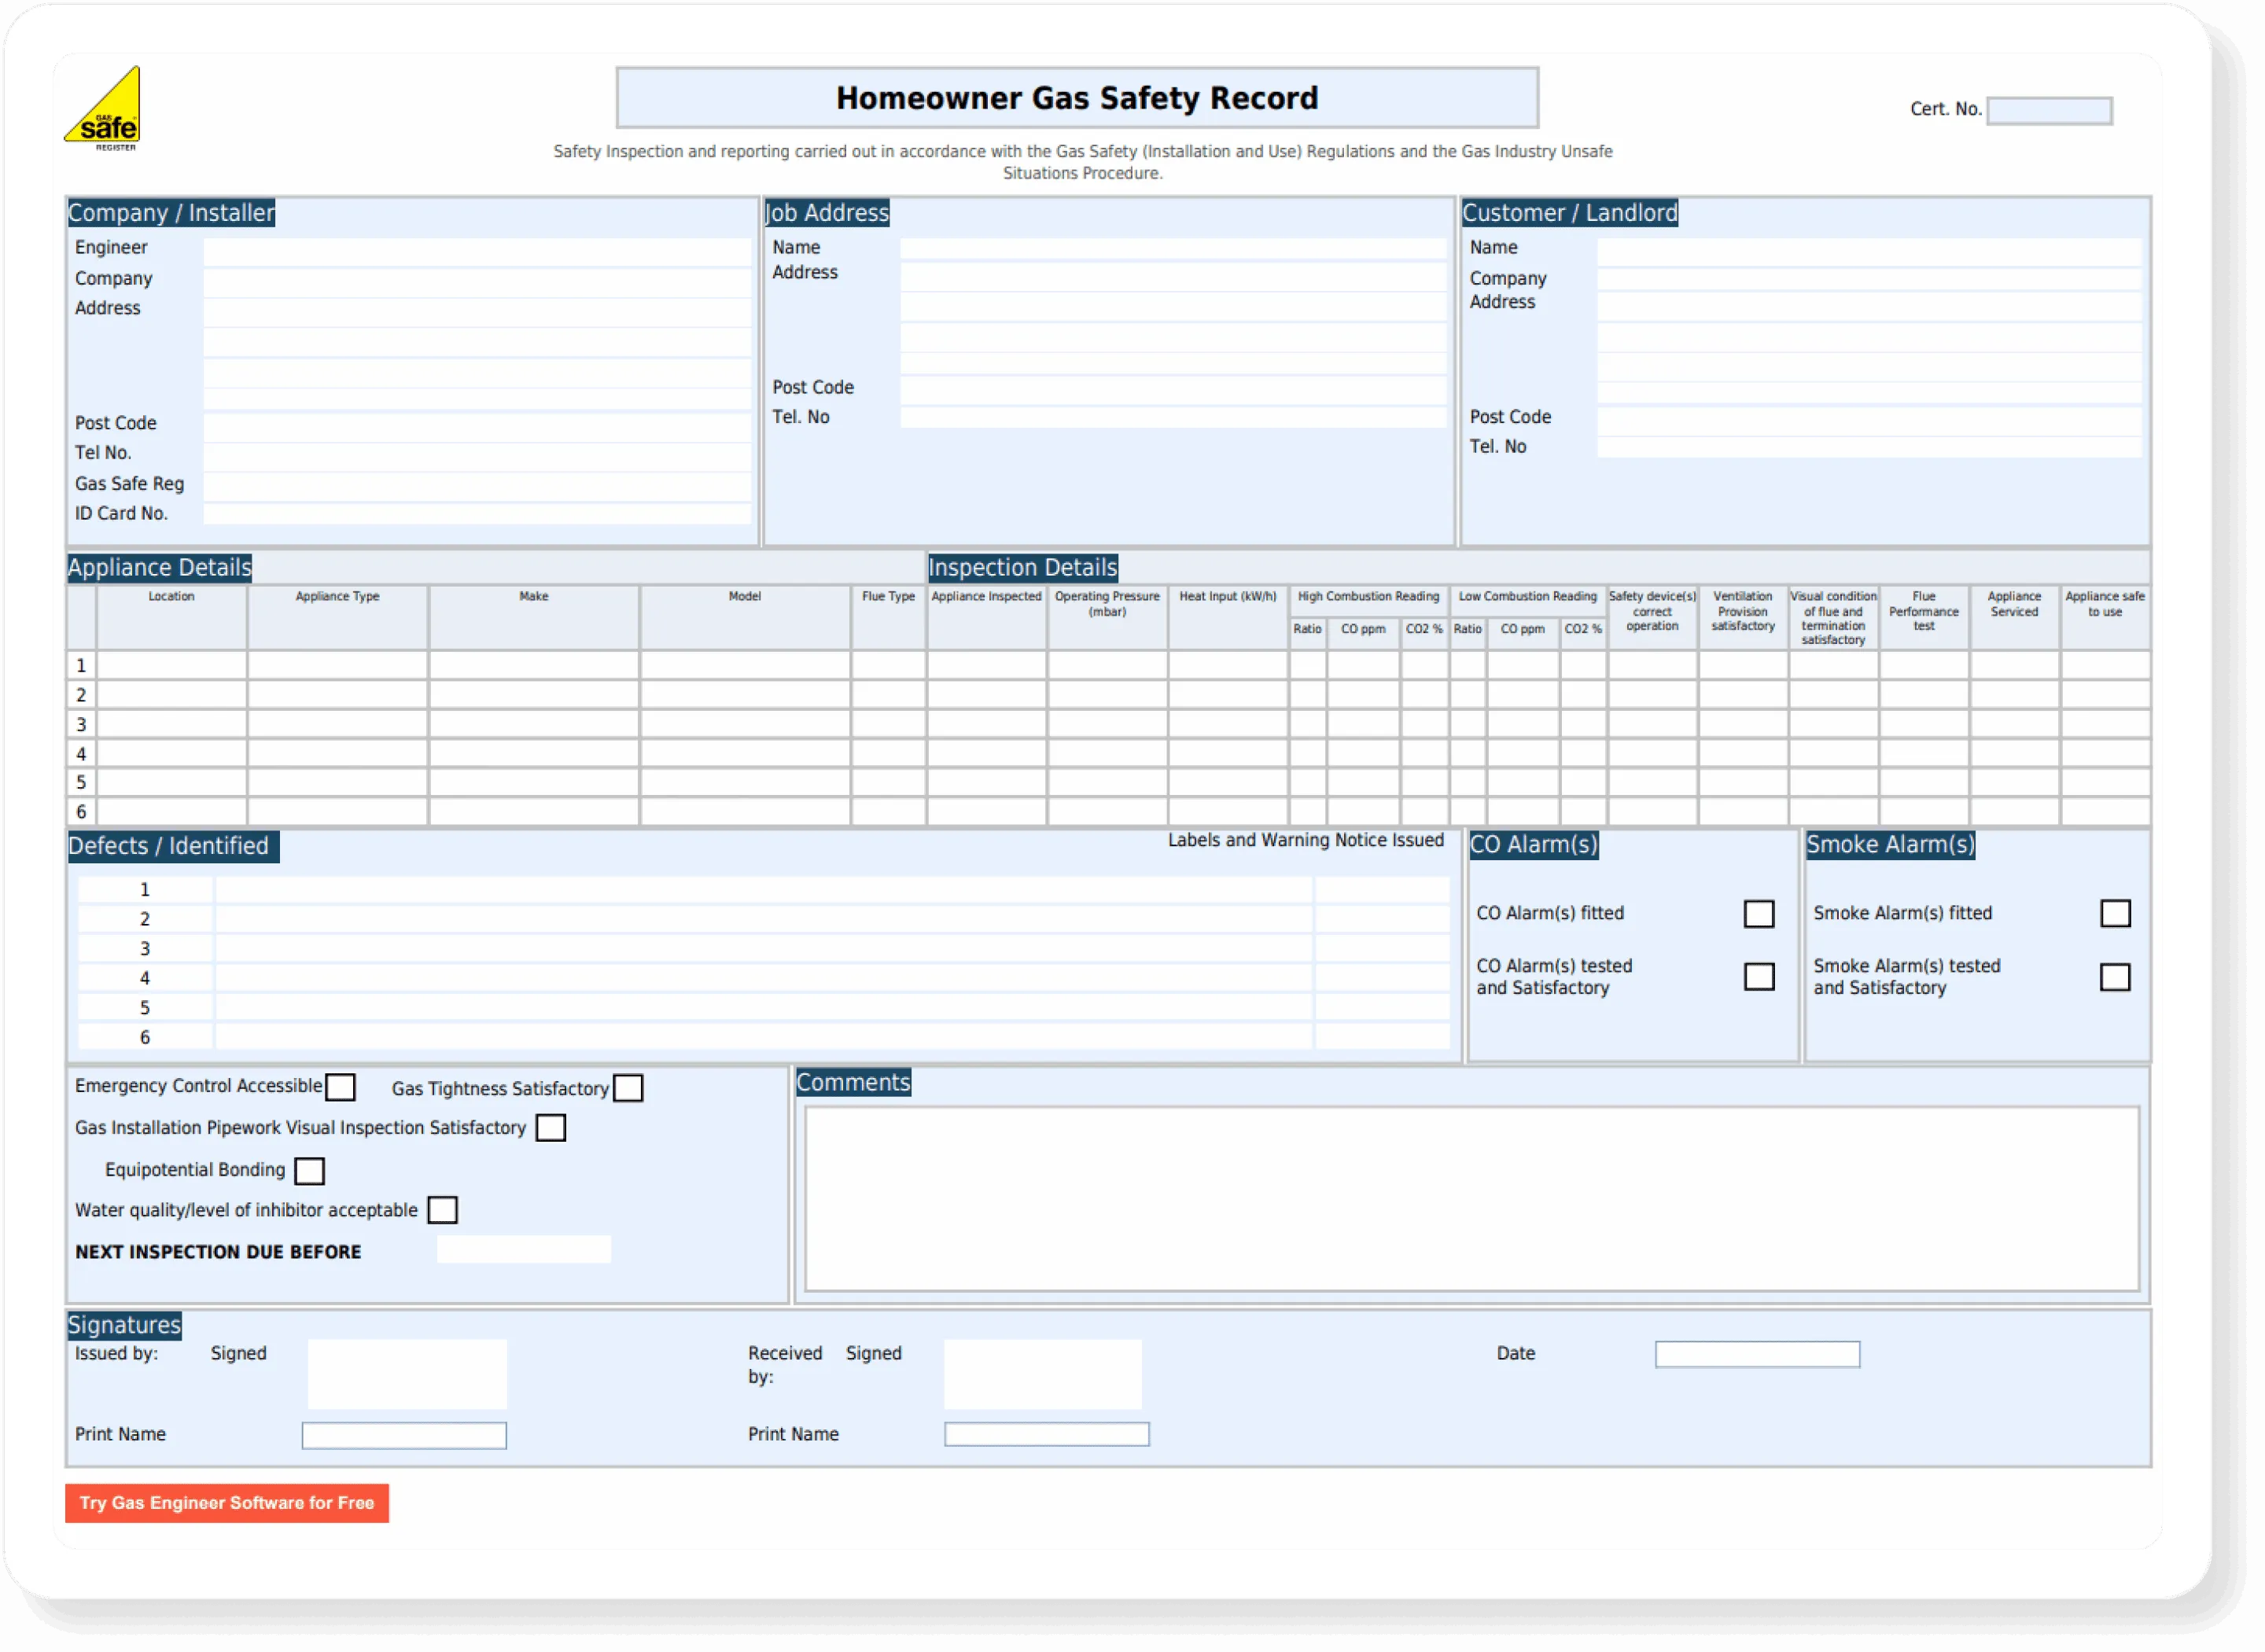Click the NEXT INSPECTION DUE BEFORE date field
2265x1652 pixels.
click(523, 1249)
